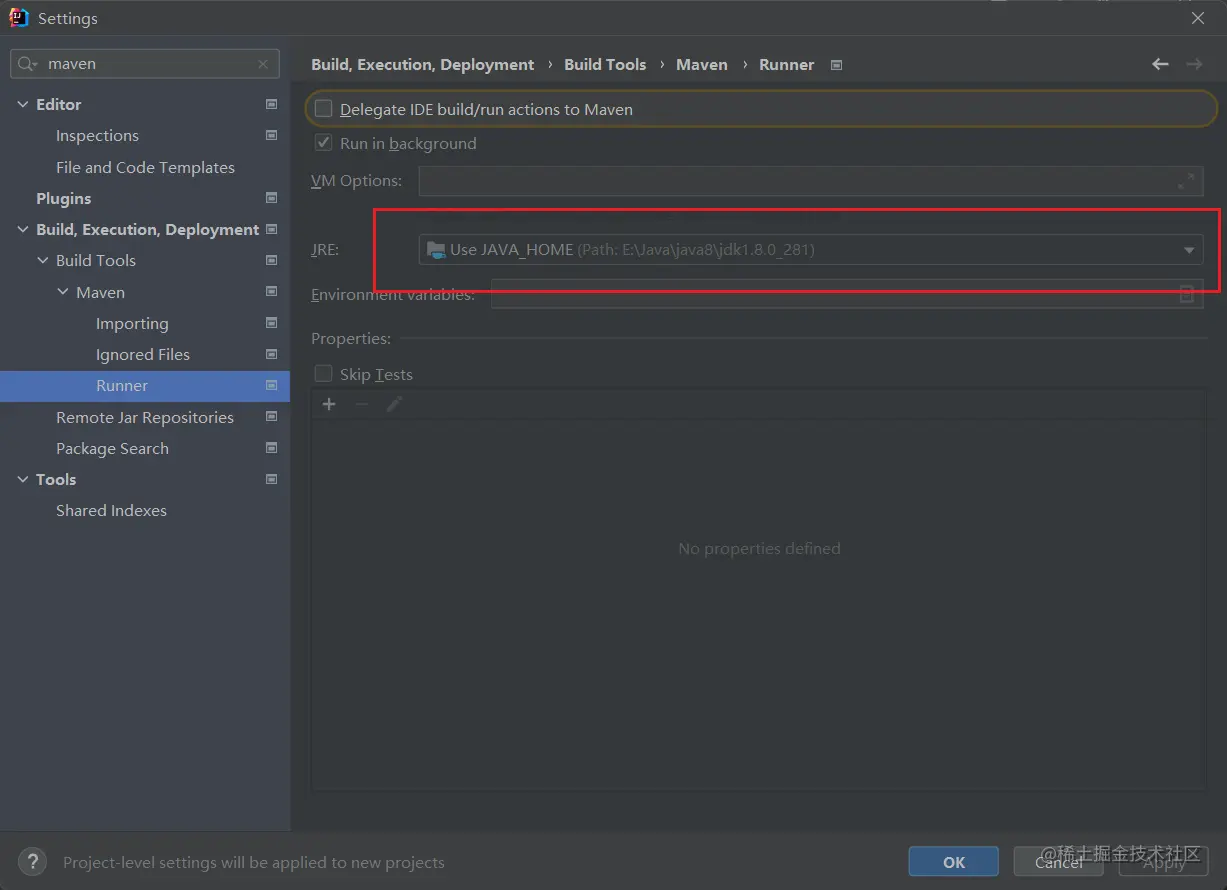The width and height of the screenshot is (1227, 890).
Task: Enable the Skip Tests checkbox
Action: 323,374
